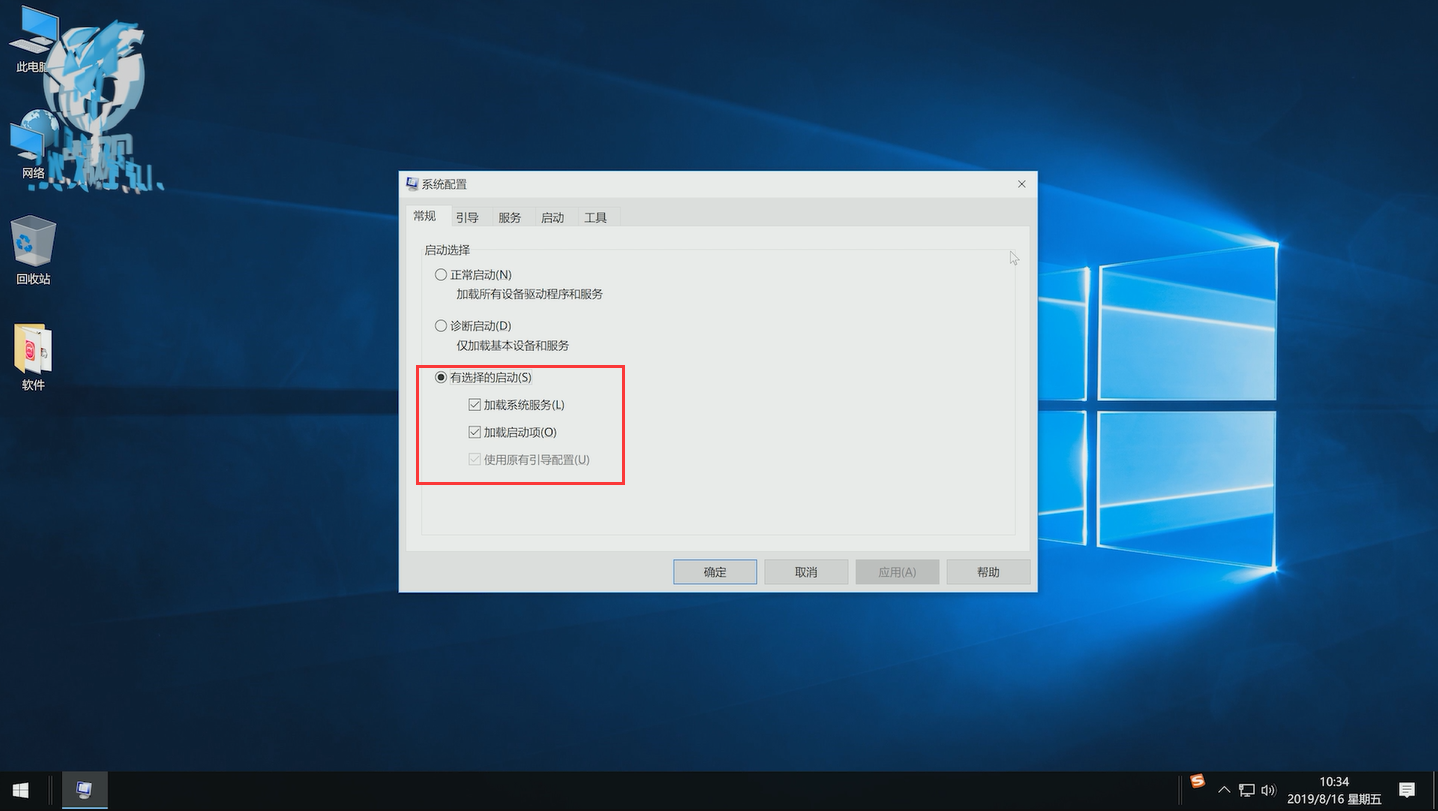Screen dimensions: 1438x811
Task: Click the Windows Start button
Action: 20,790
